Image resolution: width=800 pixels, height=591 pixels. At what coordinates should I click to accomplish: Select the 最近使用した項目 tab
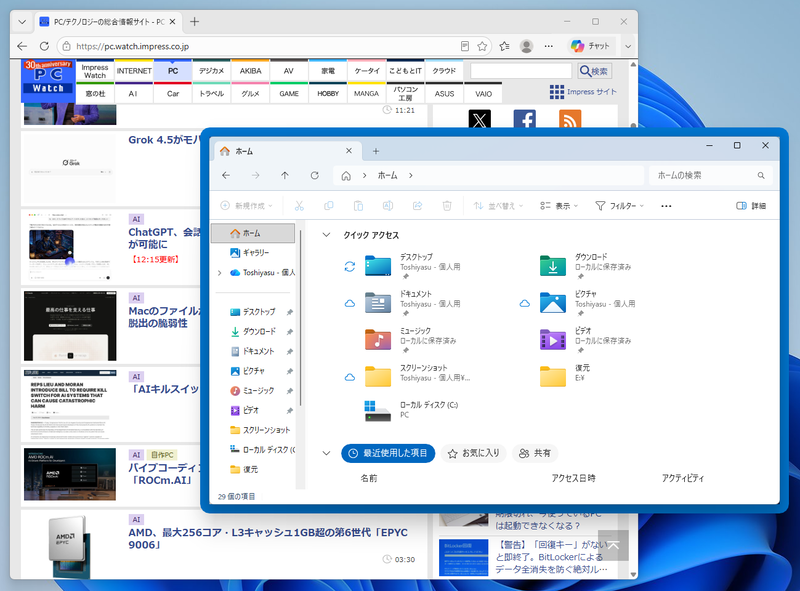tap(388, 453)
